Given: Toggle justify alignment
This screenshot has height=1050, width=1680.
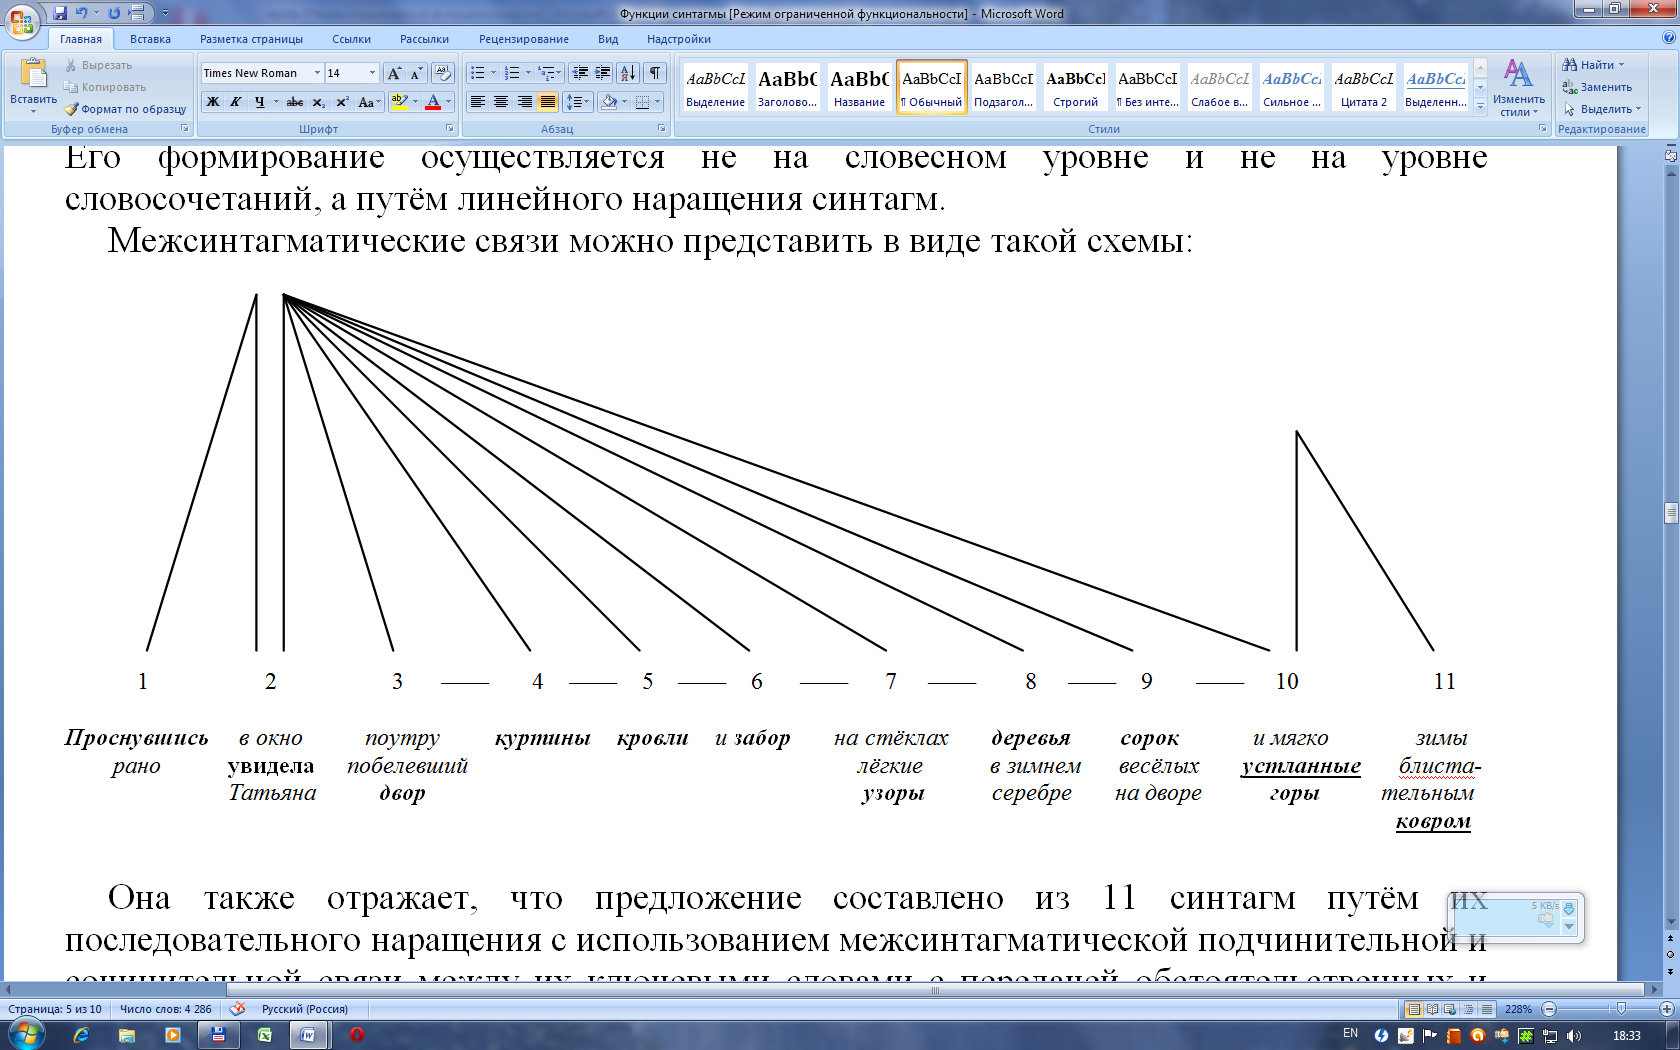Looking at the screenshot, I should [x=547, y=102].
